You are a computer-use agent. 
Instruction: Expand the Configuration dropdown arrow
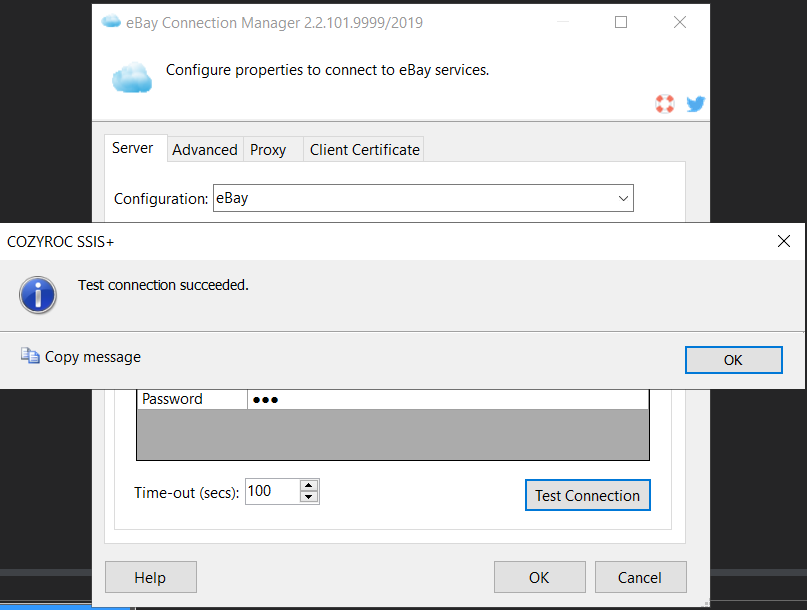tap(623, 198)
